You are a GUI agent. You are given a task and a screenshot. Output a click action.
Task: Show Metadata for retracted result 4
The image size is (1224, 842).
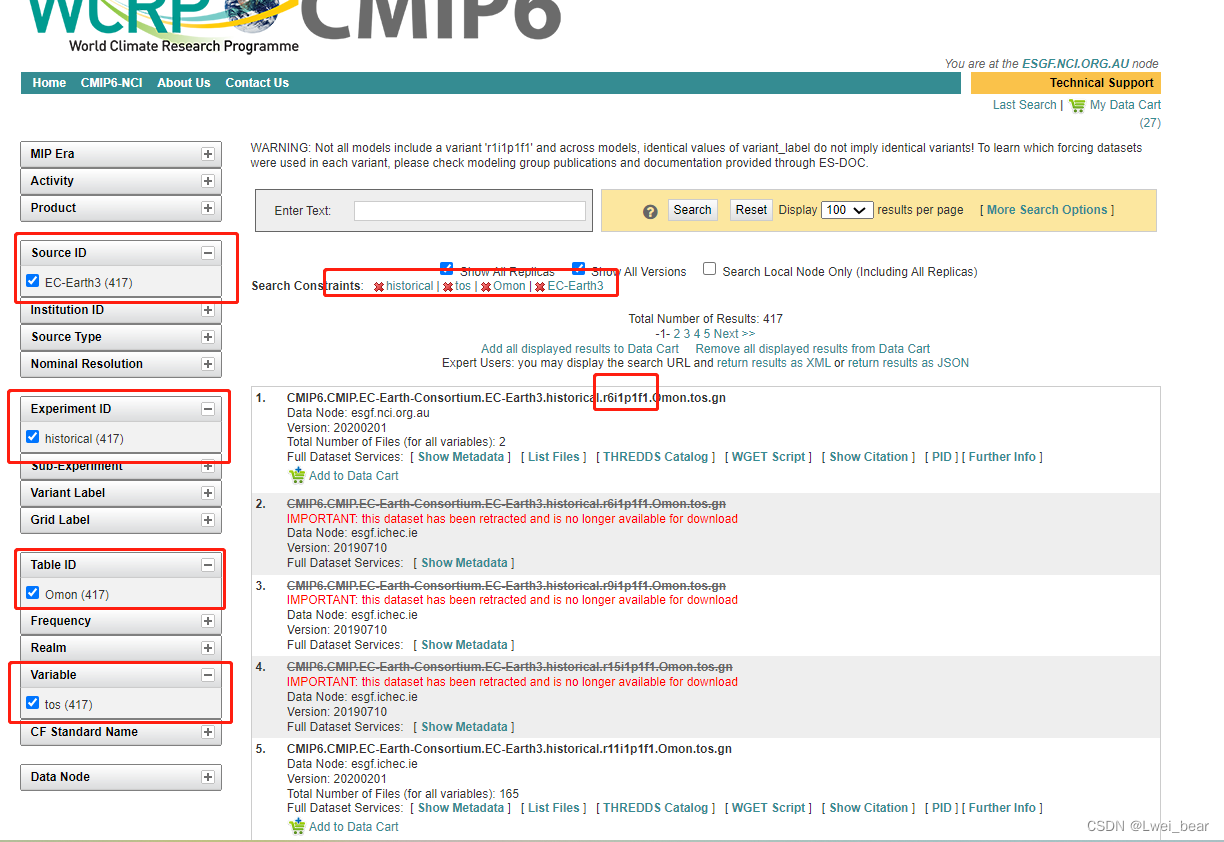click(464, 727)
